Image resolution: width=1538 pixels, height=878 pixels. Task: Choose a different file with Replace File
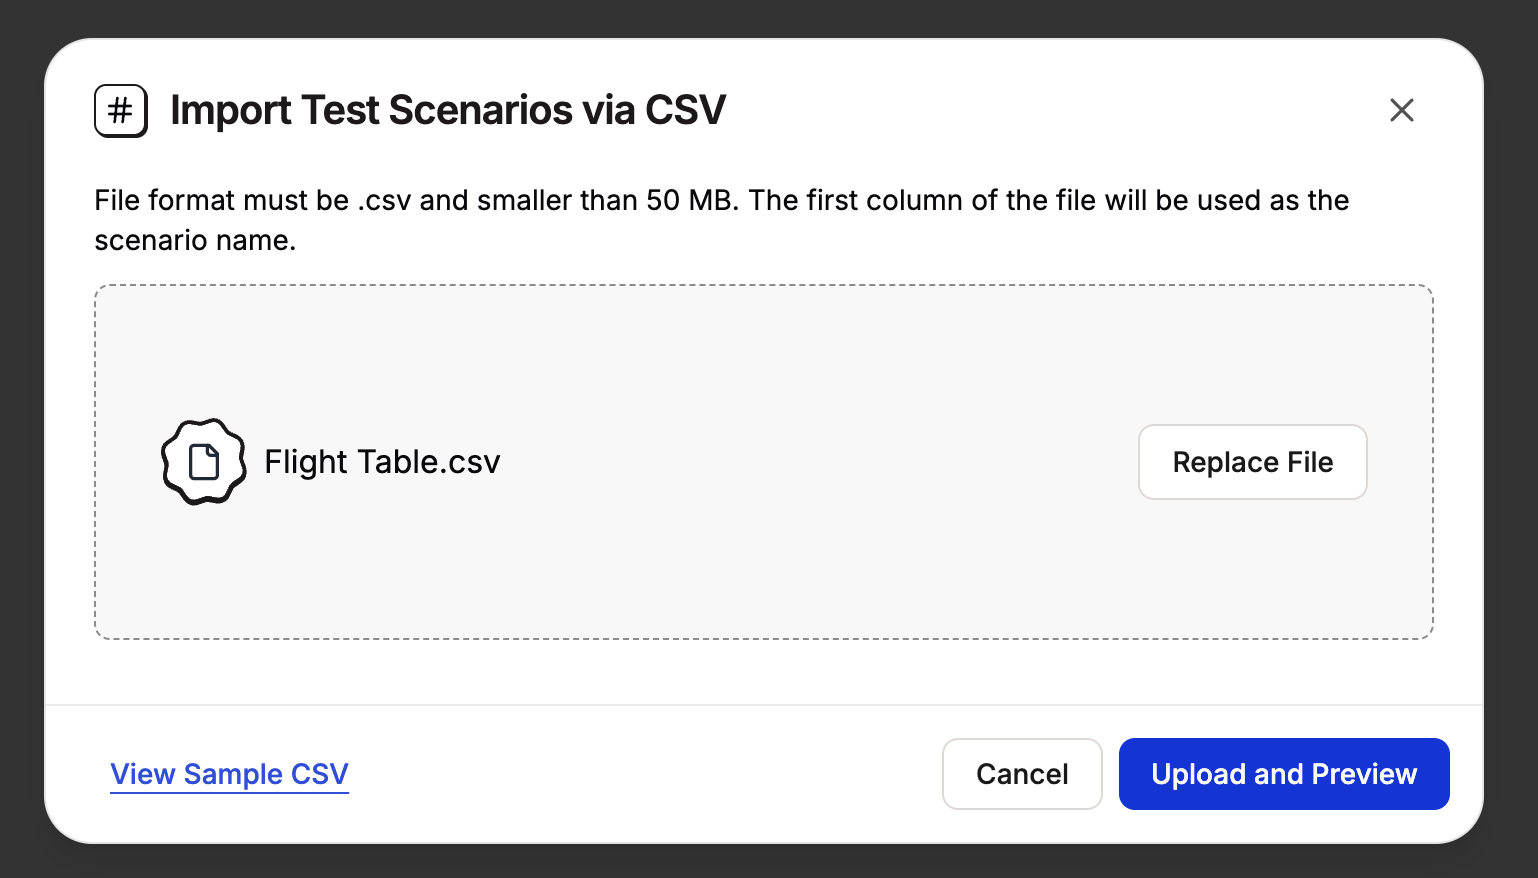click(1253, 462)
